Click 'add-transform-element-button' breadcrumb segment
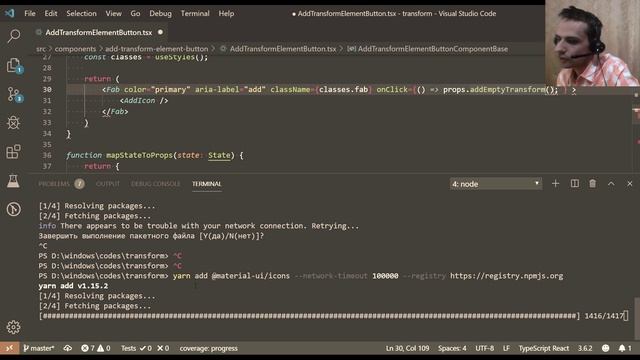The width and height of the screenshot is (640, 360). pos(157,49)
